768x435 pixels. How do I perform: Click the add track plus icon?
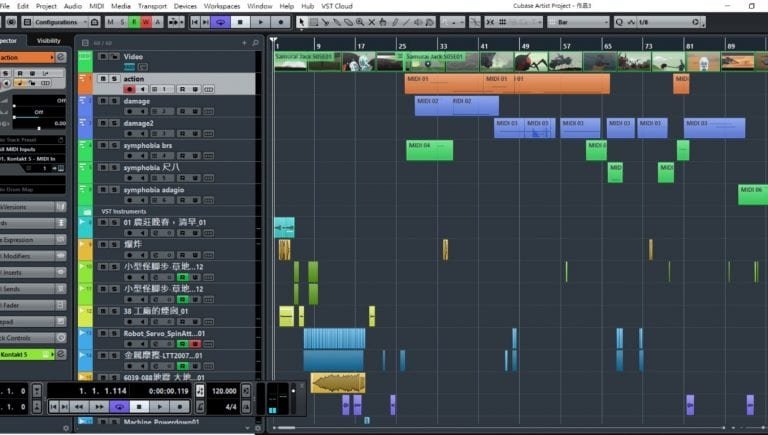[245, 42]
